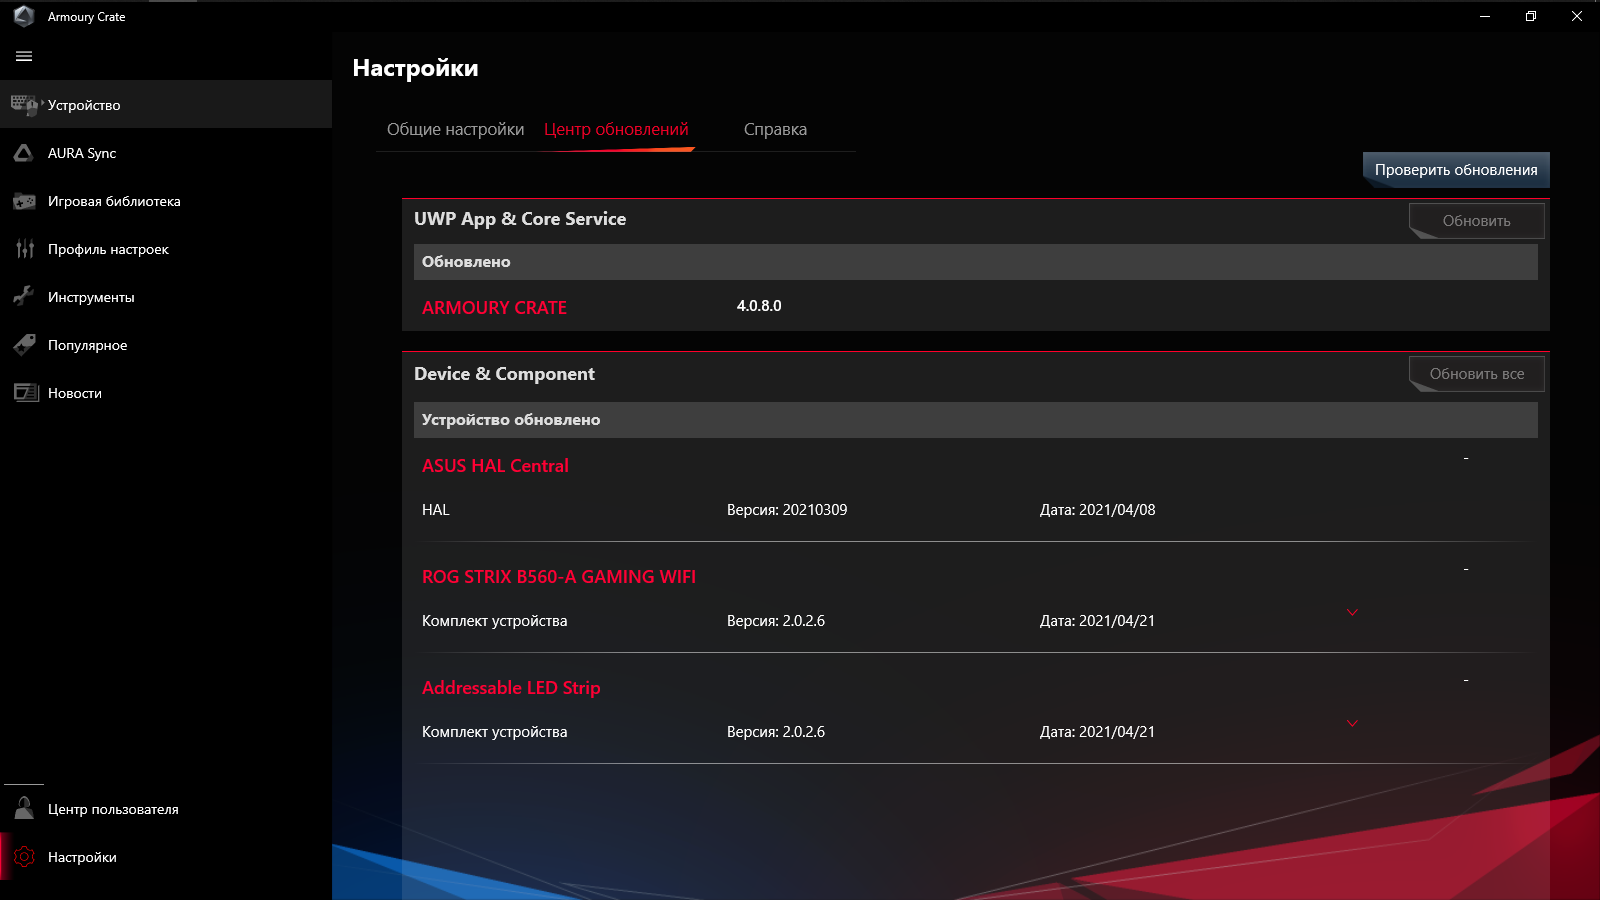Image resolution: width=1600 pixels, height=900 pixels.
Task: Click the Популярное tag icon
Action: click(24, 345)
